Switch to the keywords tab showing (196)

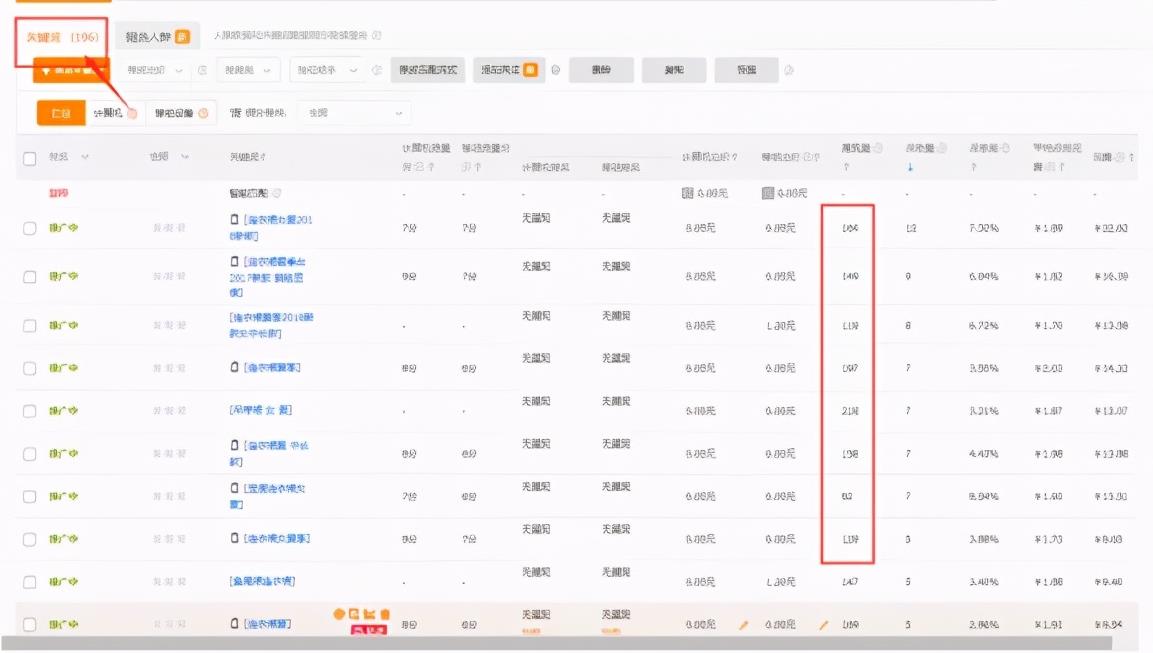coord(62,37)
